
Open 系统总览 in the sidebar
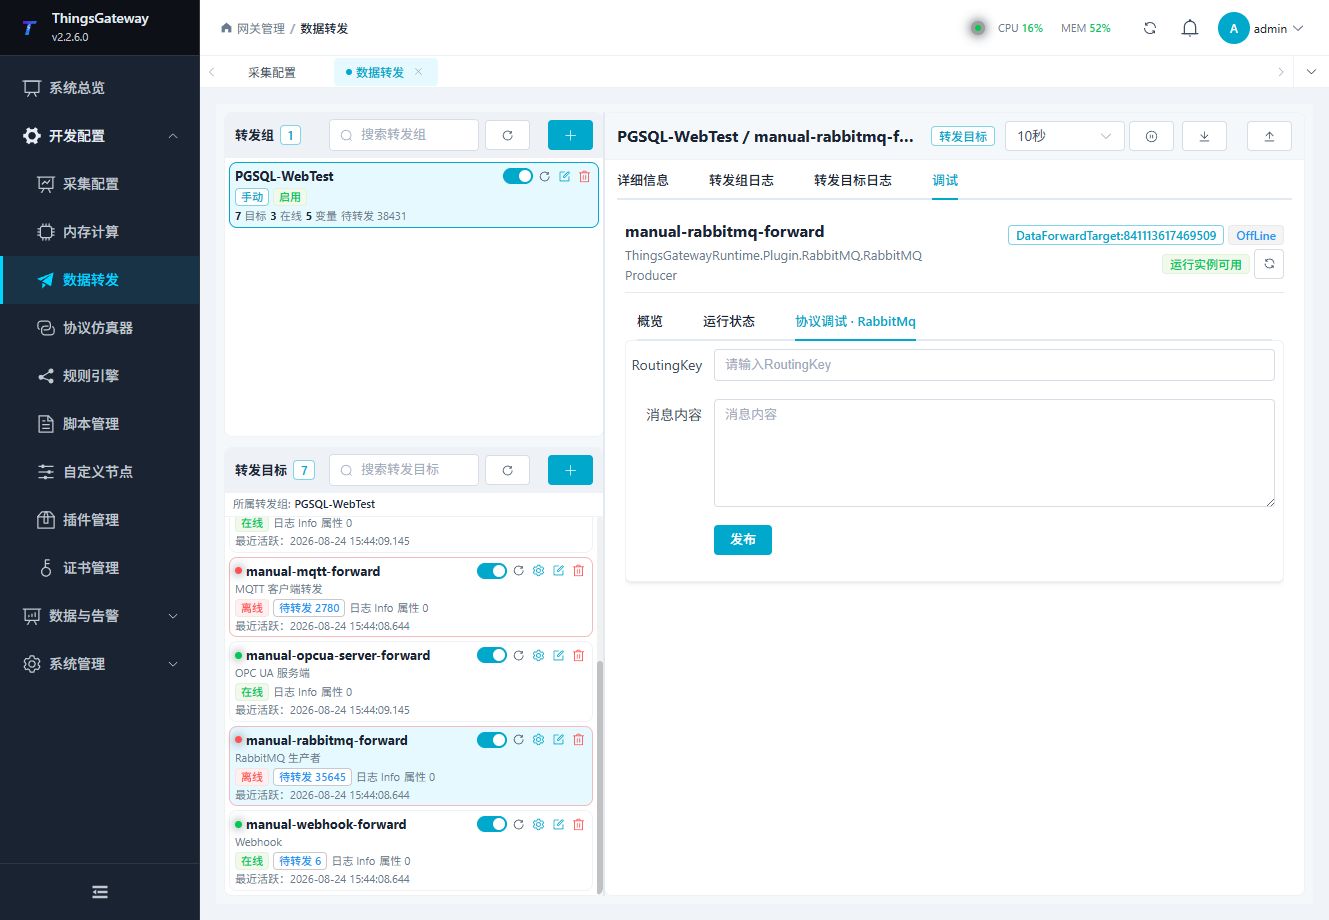100,88
